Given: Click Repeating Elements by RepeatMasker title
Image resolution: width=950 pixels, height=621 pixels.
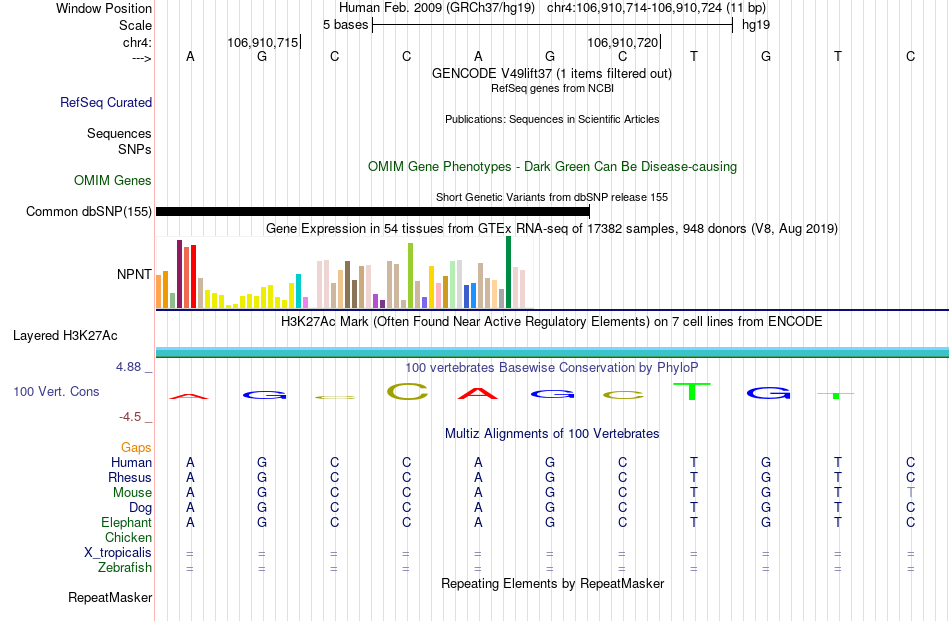Looking at the screenshot, I should click(552, 584).
